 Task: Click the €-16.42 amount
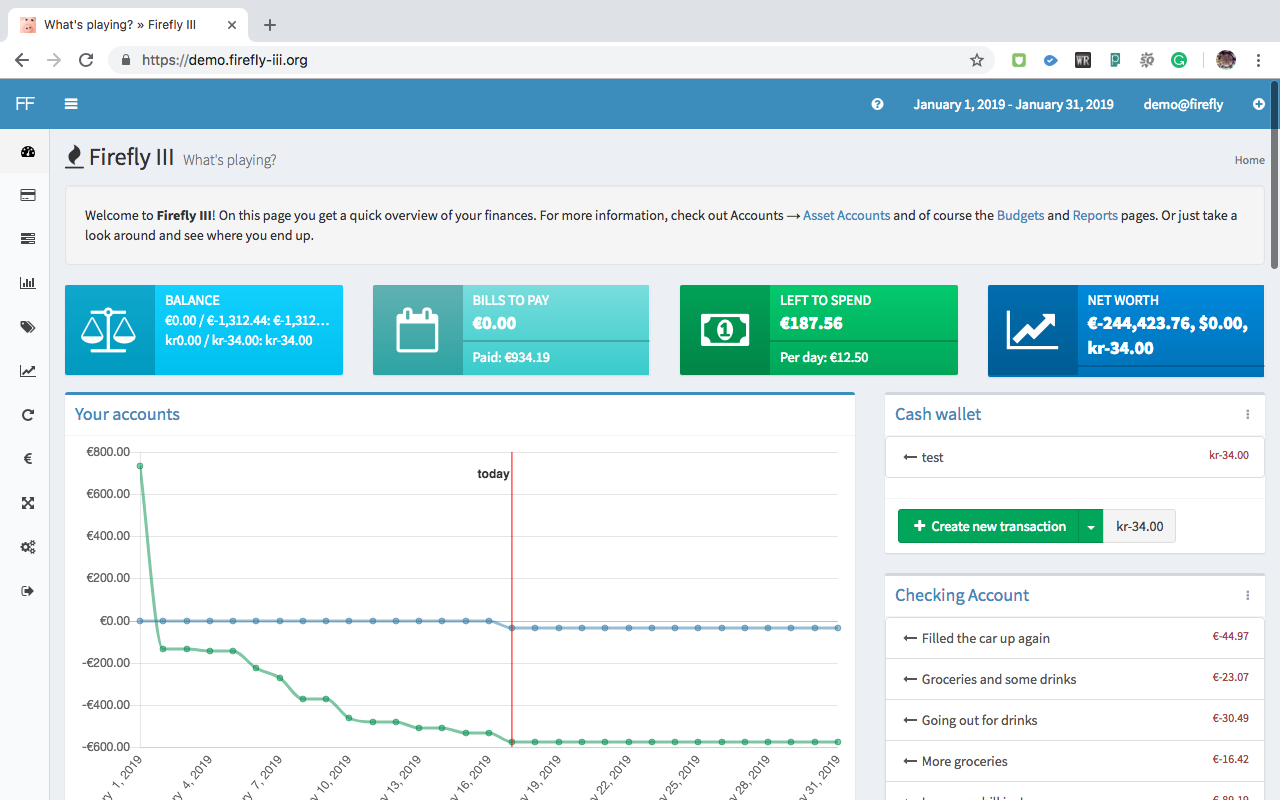click(x=1230, y=758)
